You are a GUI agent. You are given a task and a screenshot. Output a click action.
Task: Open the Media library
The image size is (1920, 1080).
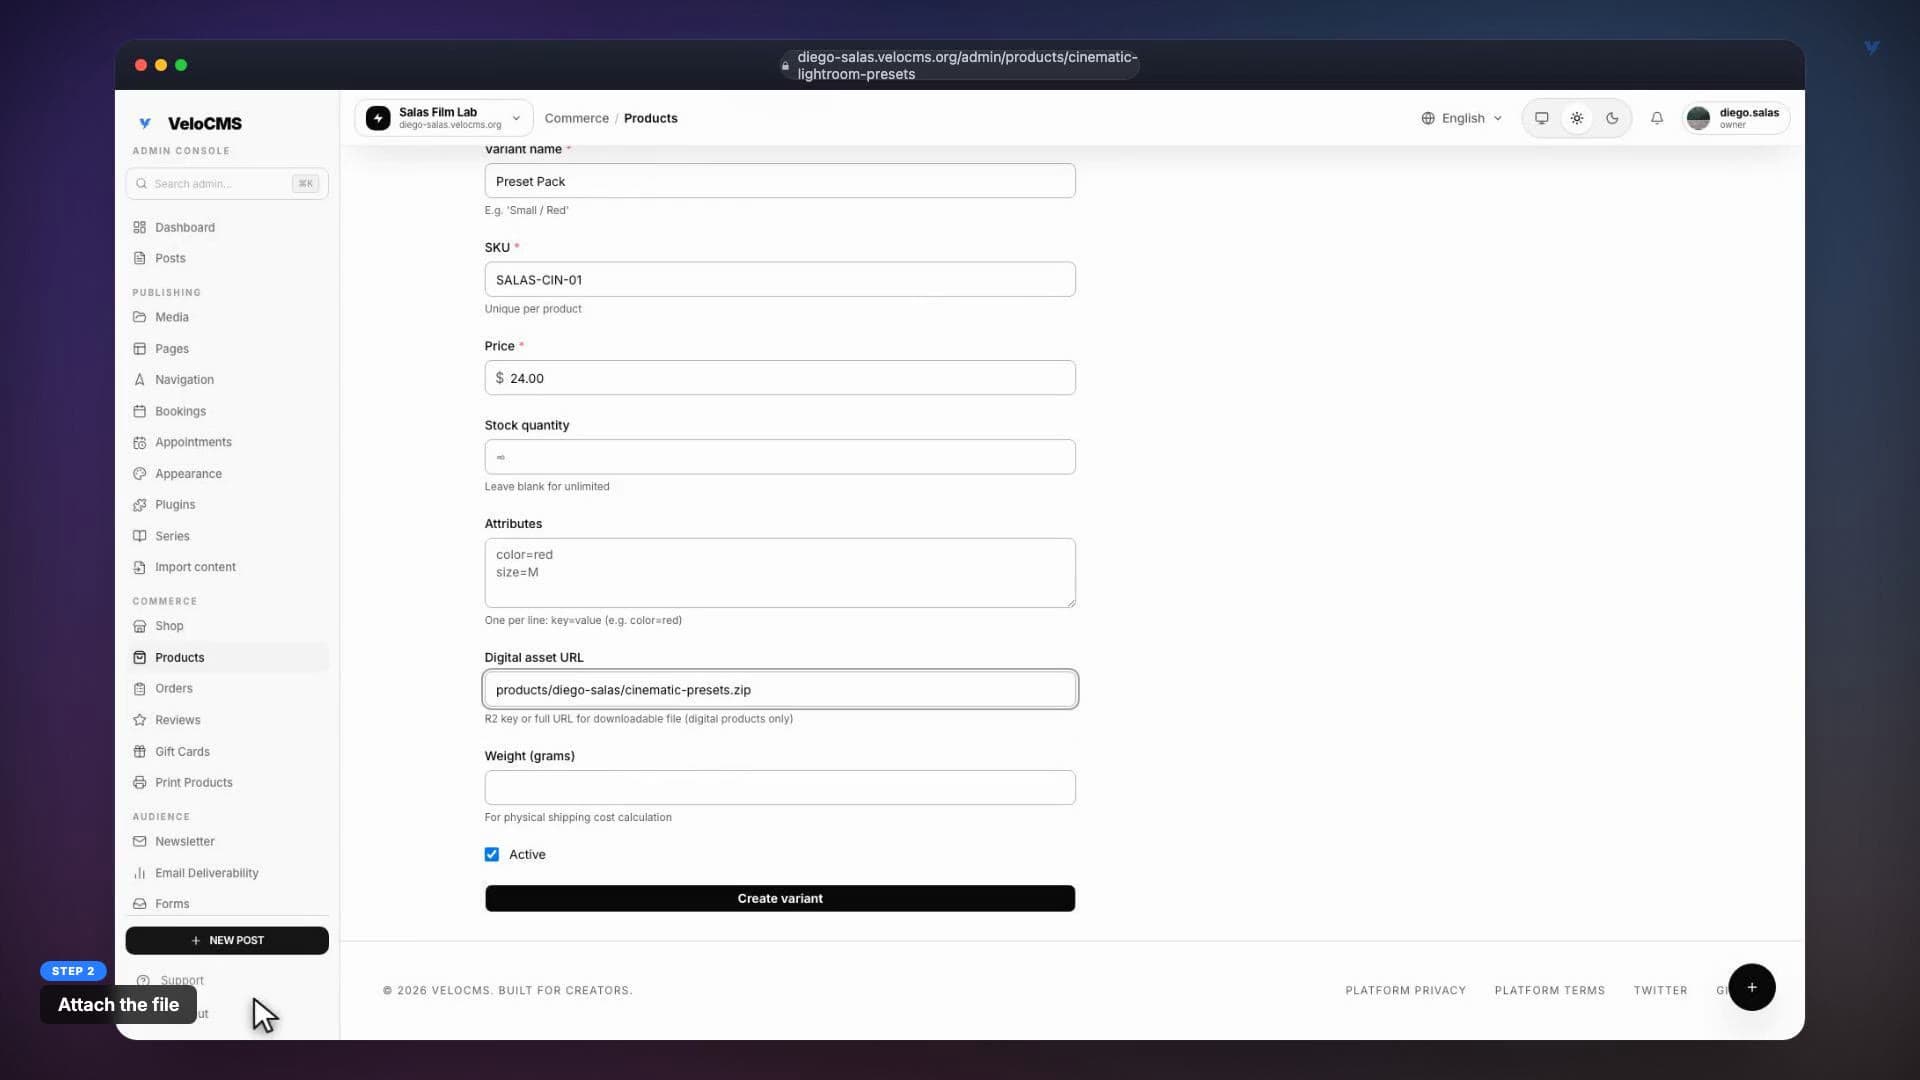click(x=227, y=317)
